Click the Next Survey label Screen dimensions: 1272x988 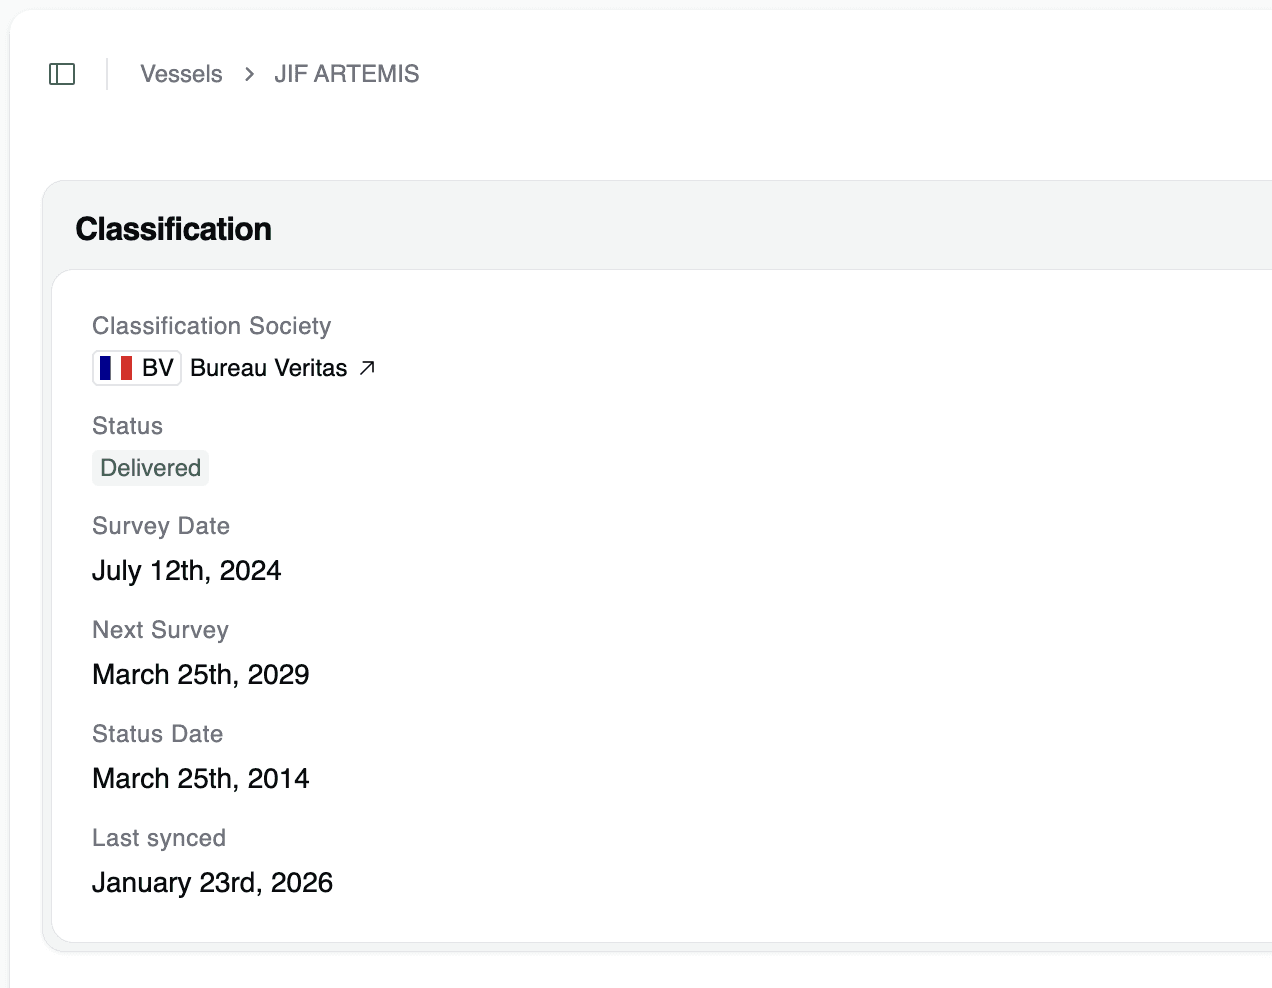click(160, 630)
